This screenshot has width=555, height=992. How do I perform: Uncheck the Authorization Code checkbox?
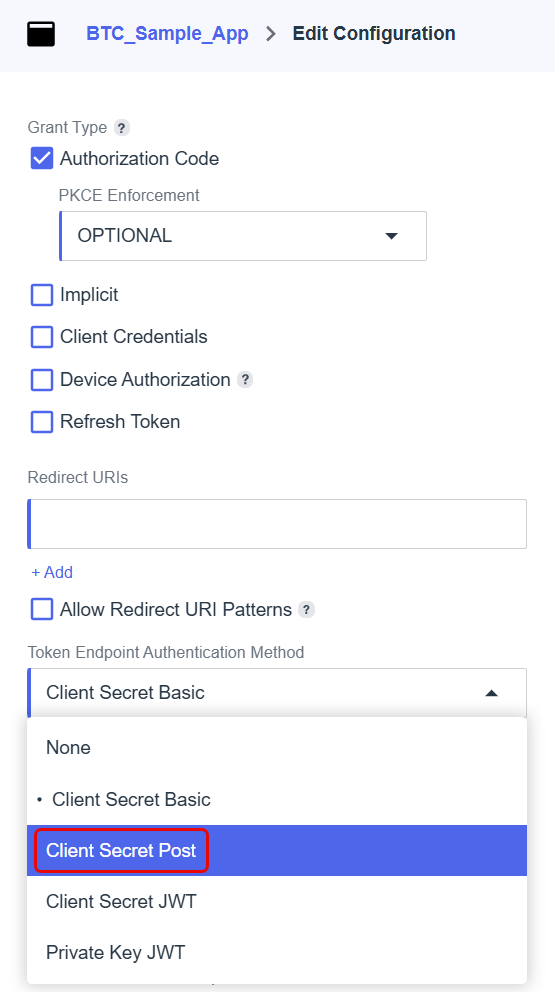42,158
